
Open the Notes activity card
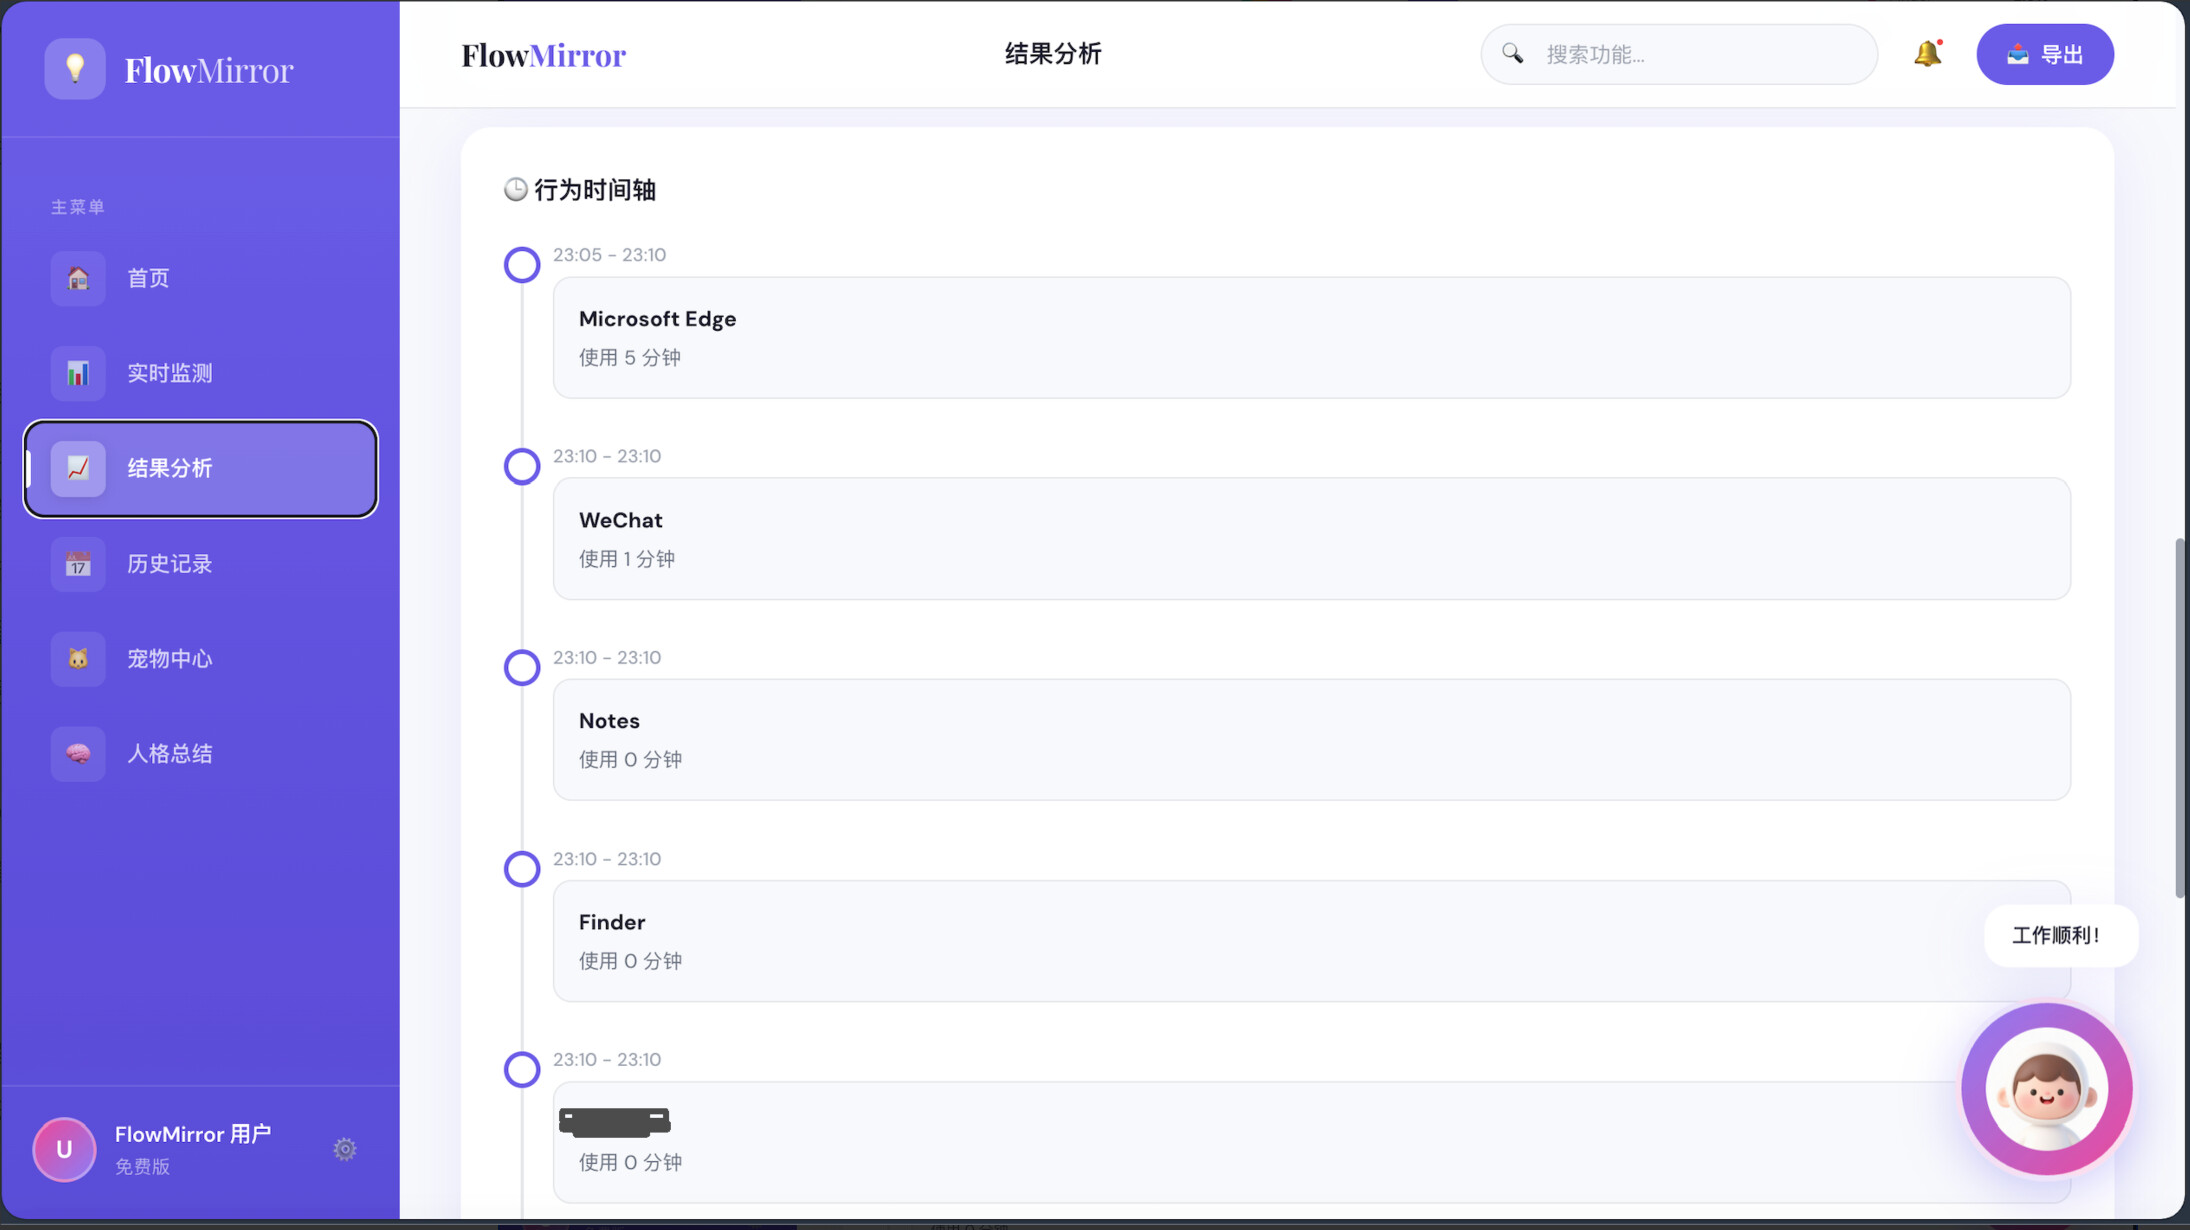1311,740
